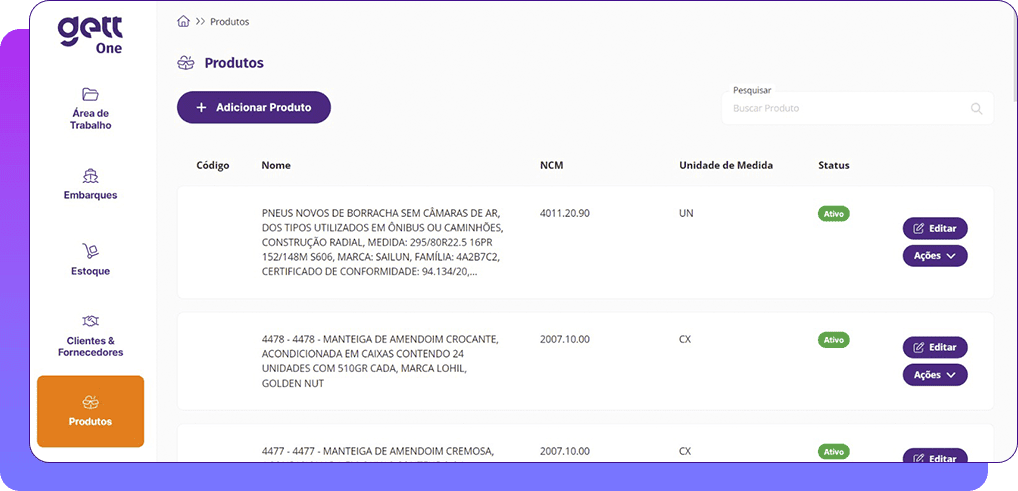The width and height of the screenshot is (1018, 491).
Task: Click the Produtos heading box icon
Action: (x=185, y=63)
